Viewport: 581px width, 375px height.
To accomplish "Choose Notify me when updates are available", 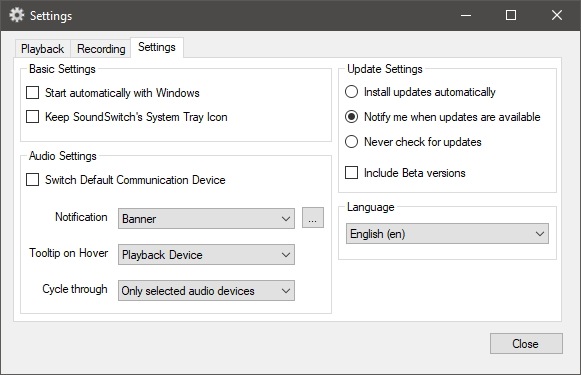I will [351, 117].
